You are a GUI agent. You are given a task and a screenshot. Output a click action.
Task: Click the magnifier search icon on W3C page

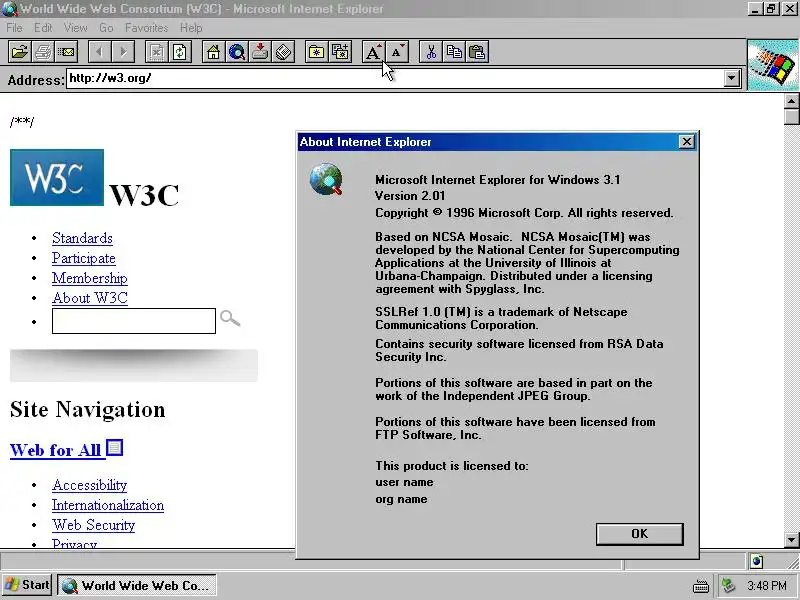tap(230, 318)
